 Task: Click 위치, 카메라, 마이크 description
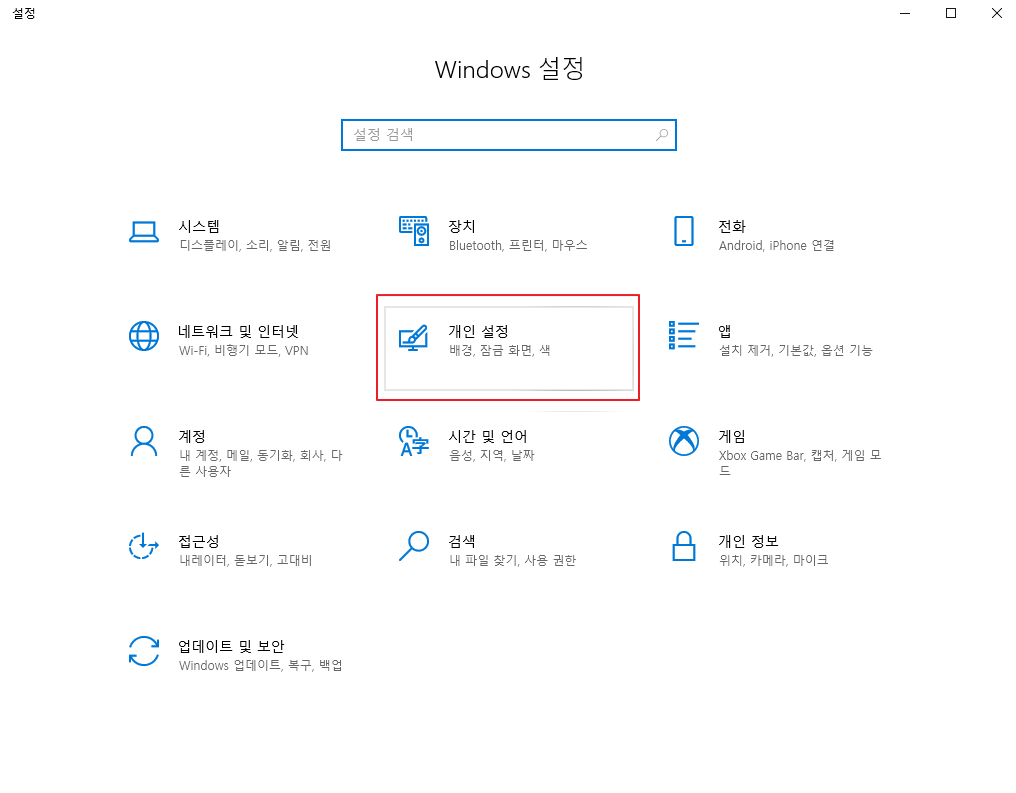tap(774, 560)
